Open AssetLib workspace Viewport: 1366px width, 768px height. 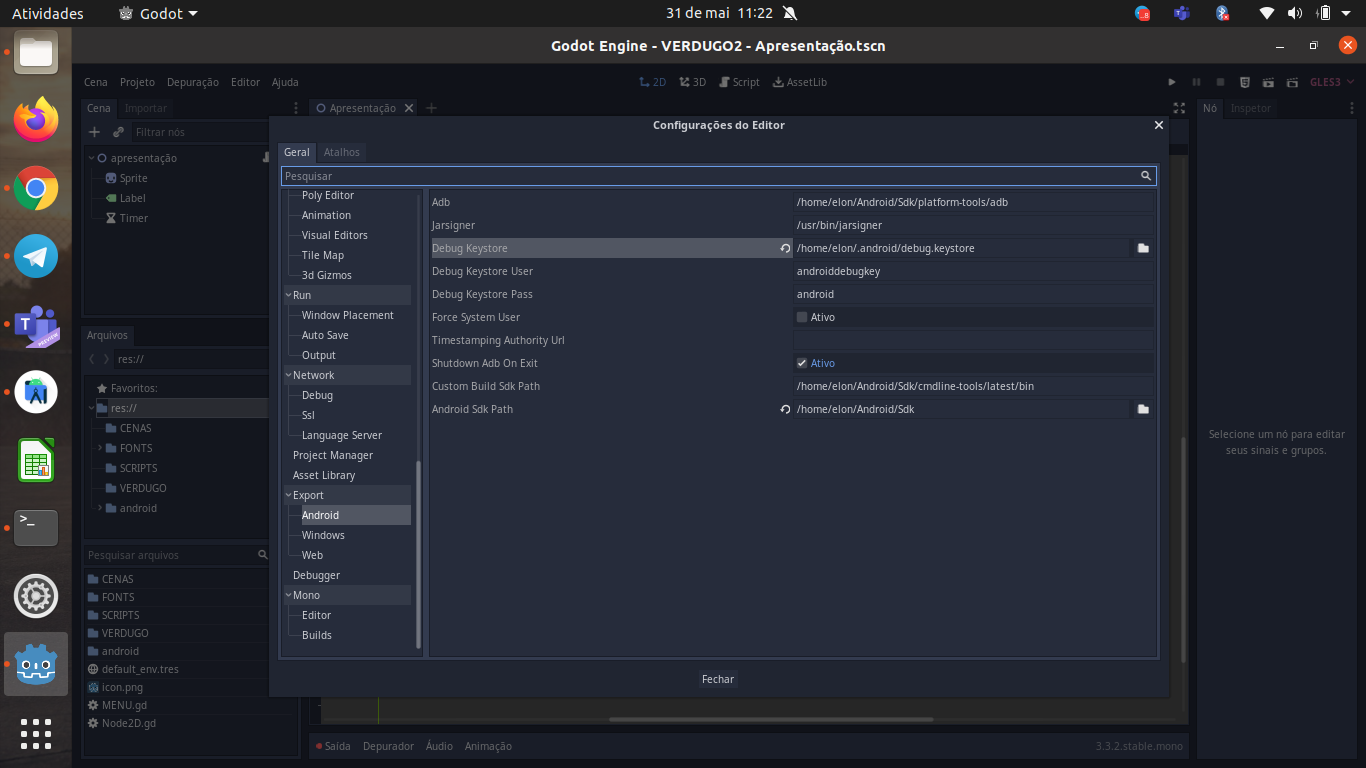tap(800, 82)
